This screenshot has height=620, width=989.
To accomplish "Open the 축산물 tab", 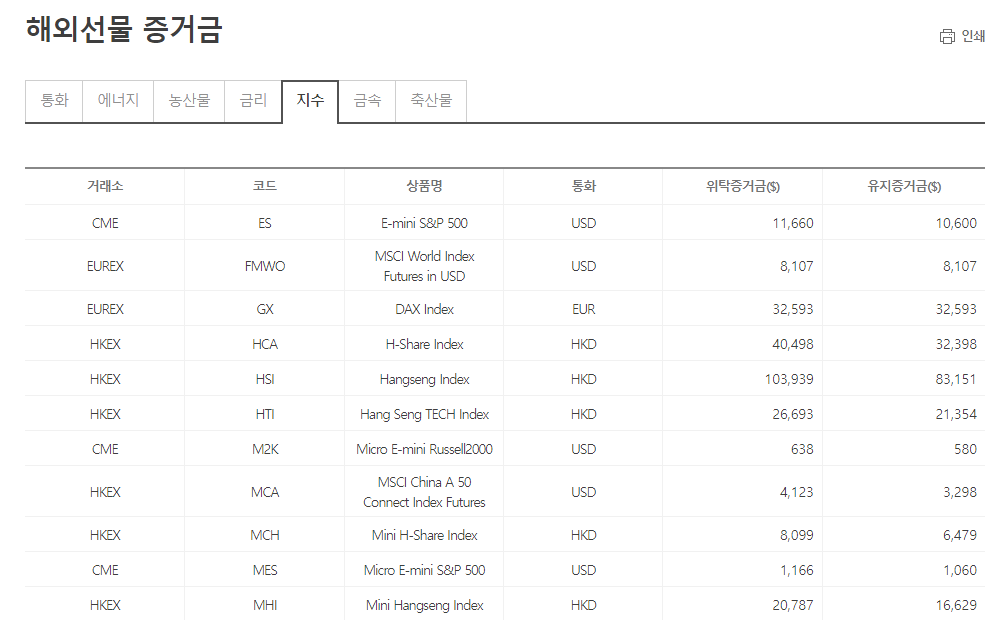I will (x=431, y=101).
